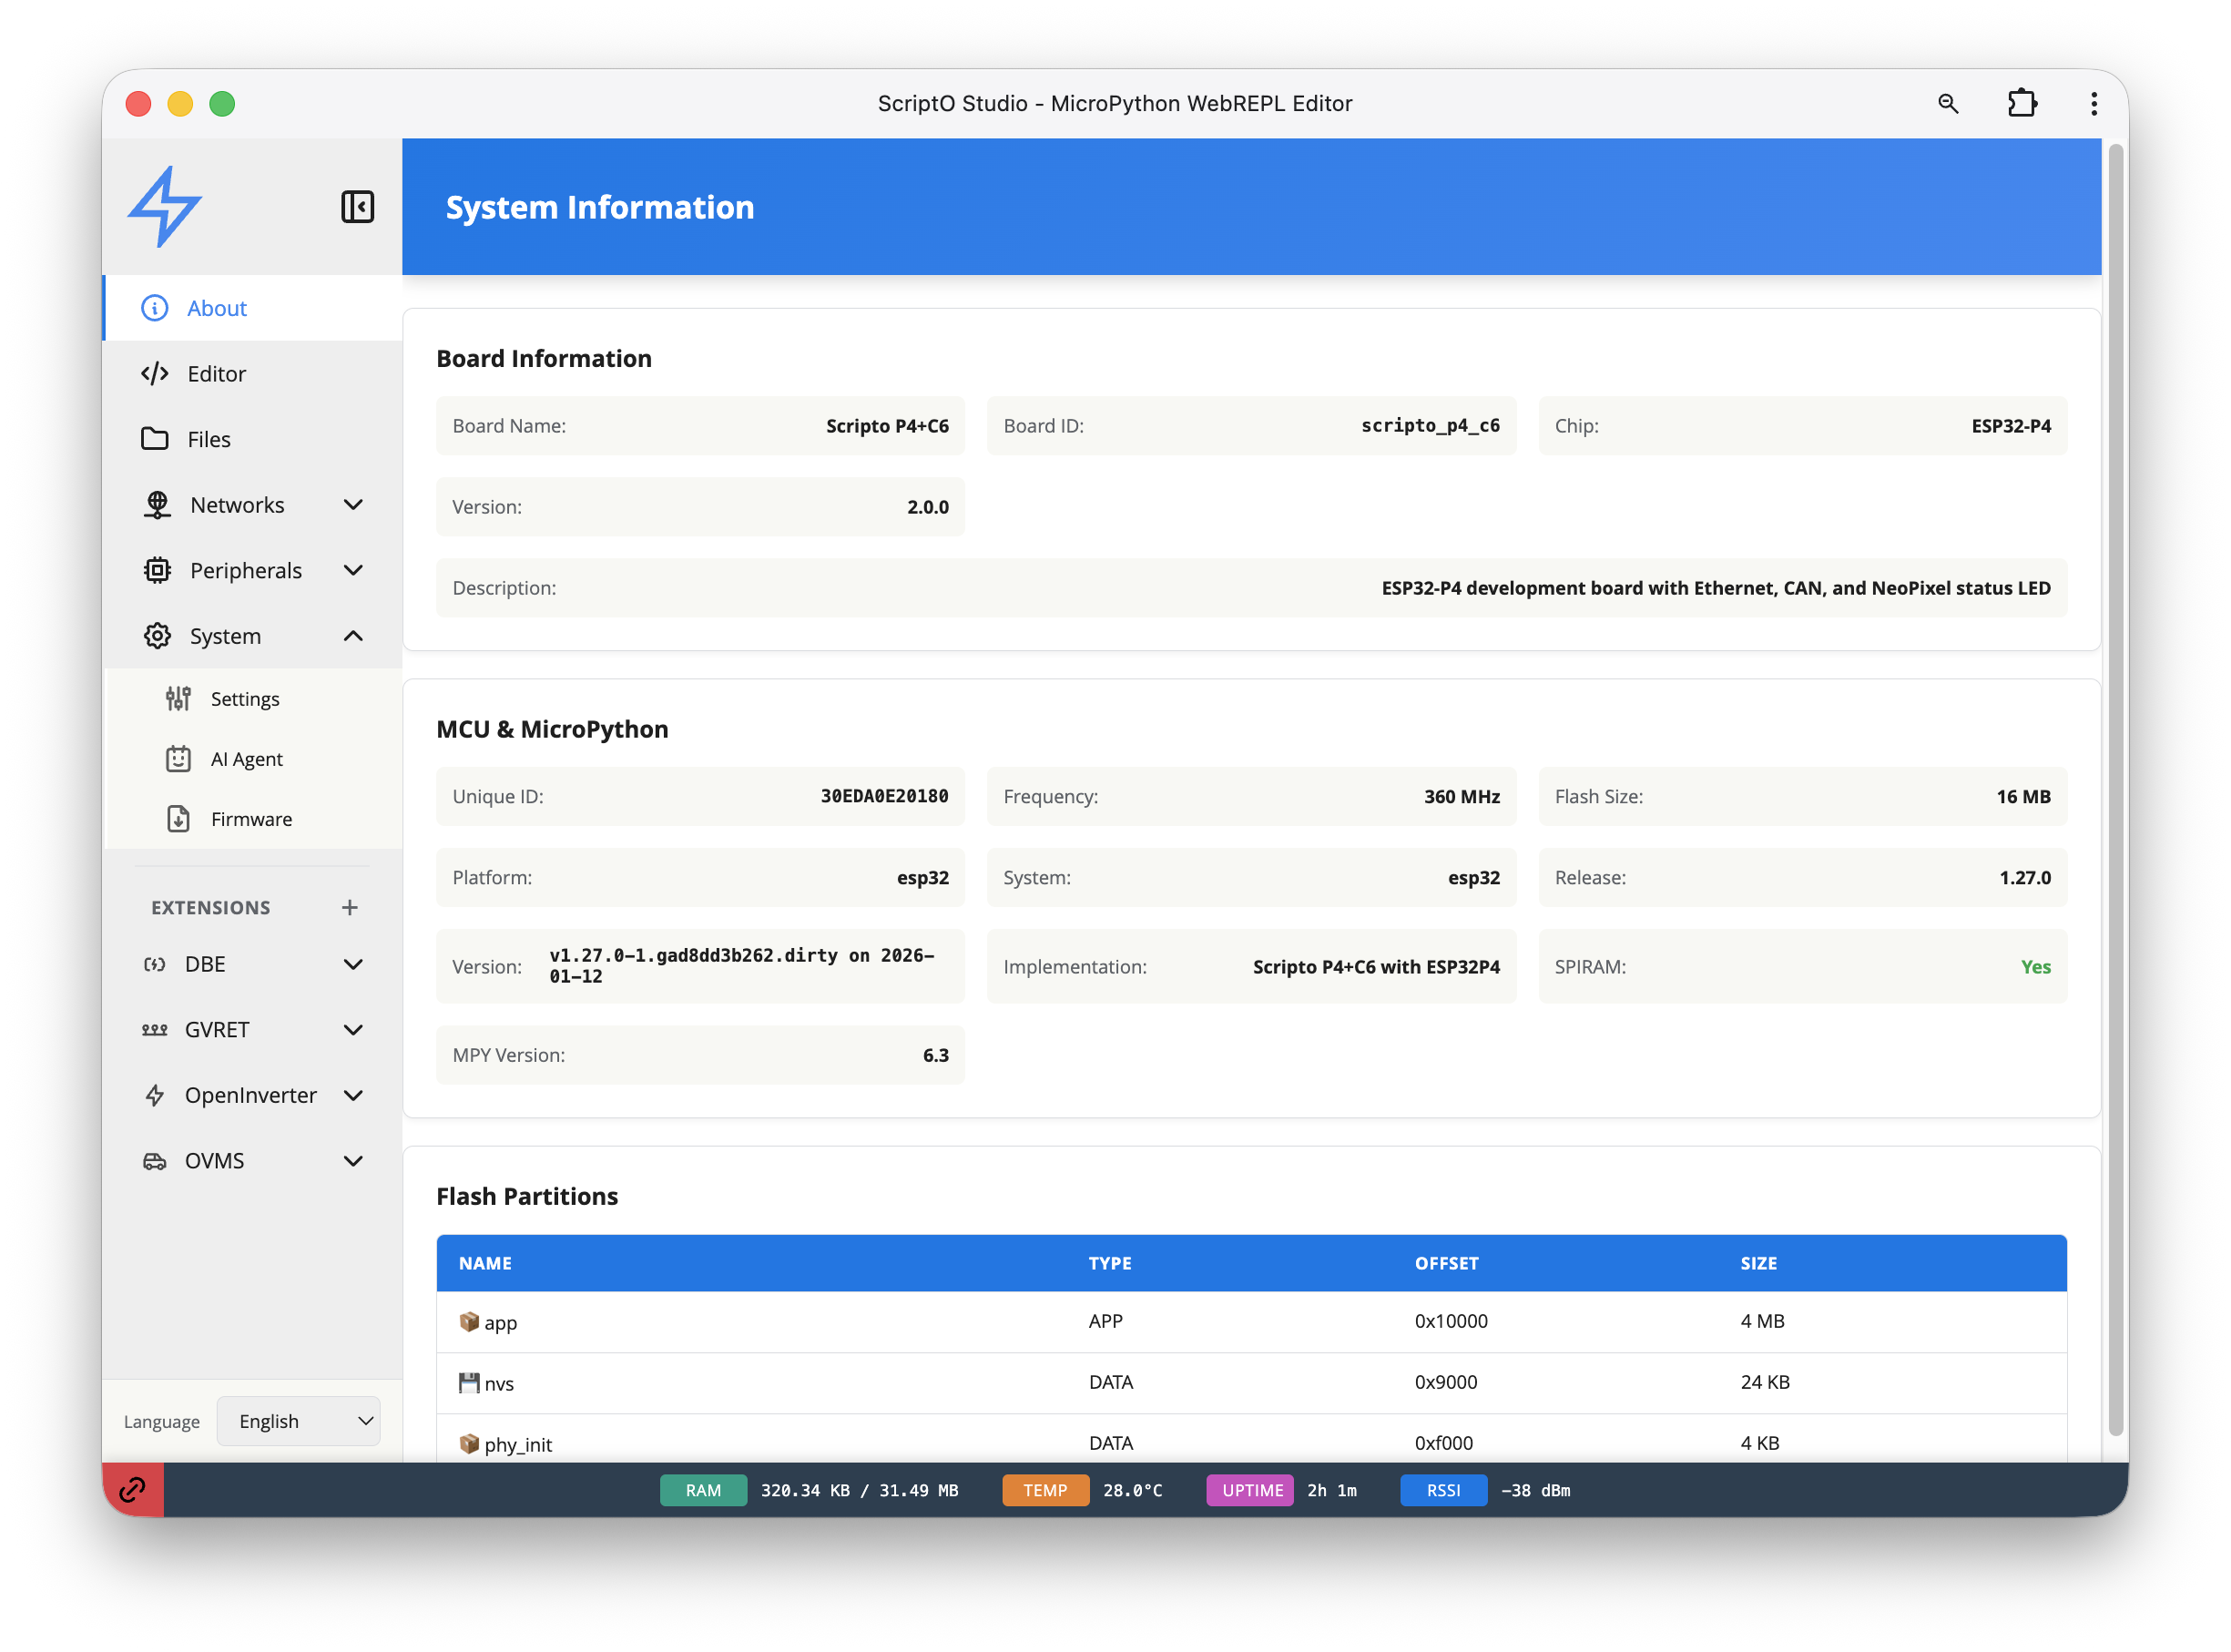Collapse the sidebar panel toggle
This screenshot has width=2231, height=1652.
pyautogui.click(x=357, y=207)
